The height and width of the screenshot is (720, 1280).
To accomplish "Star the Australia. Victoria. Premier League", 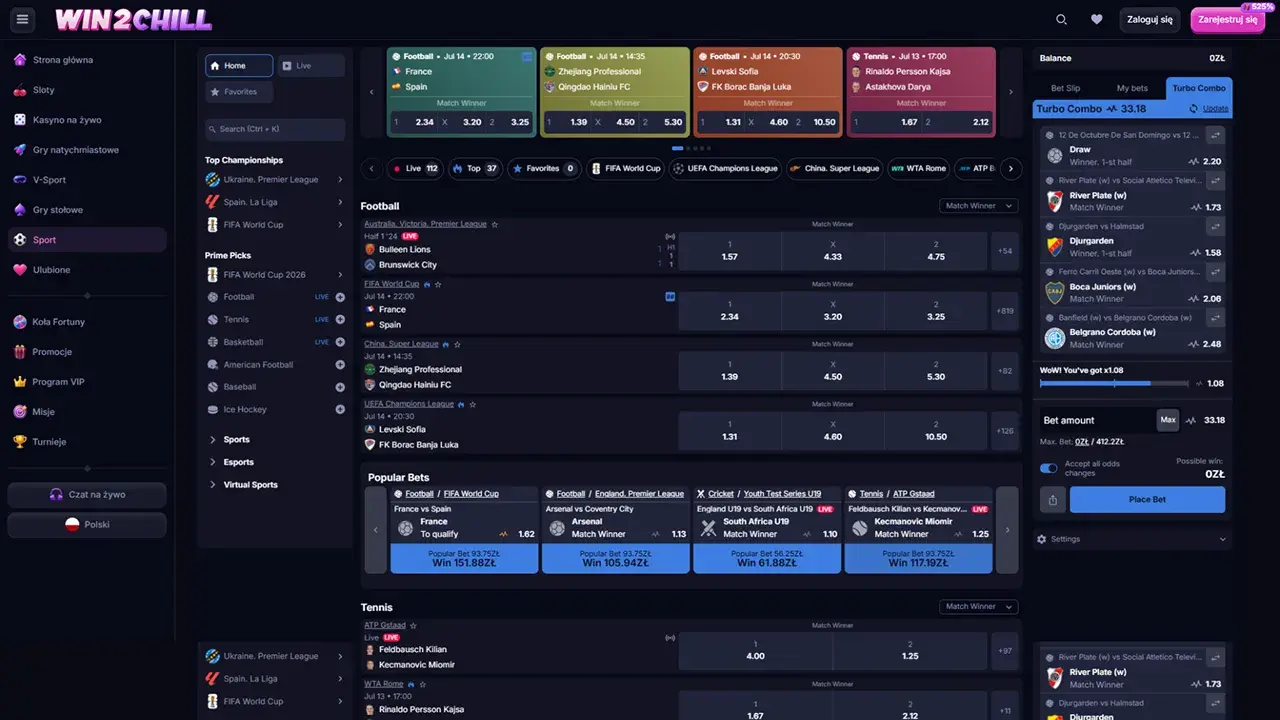I will [494, 224].
